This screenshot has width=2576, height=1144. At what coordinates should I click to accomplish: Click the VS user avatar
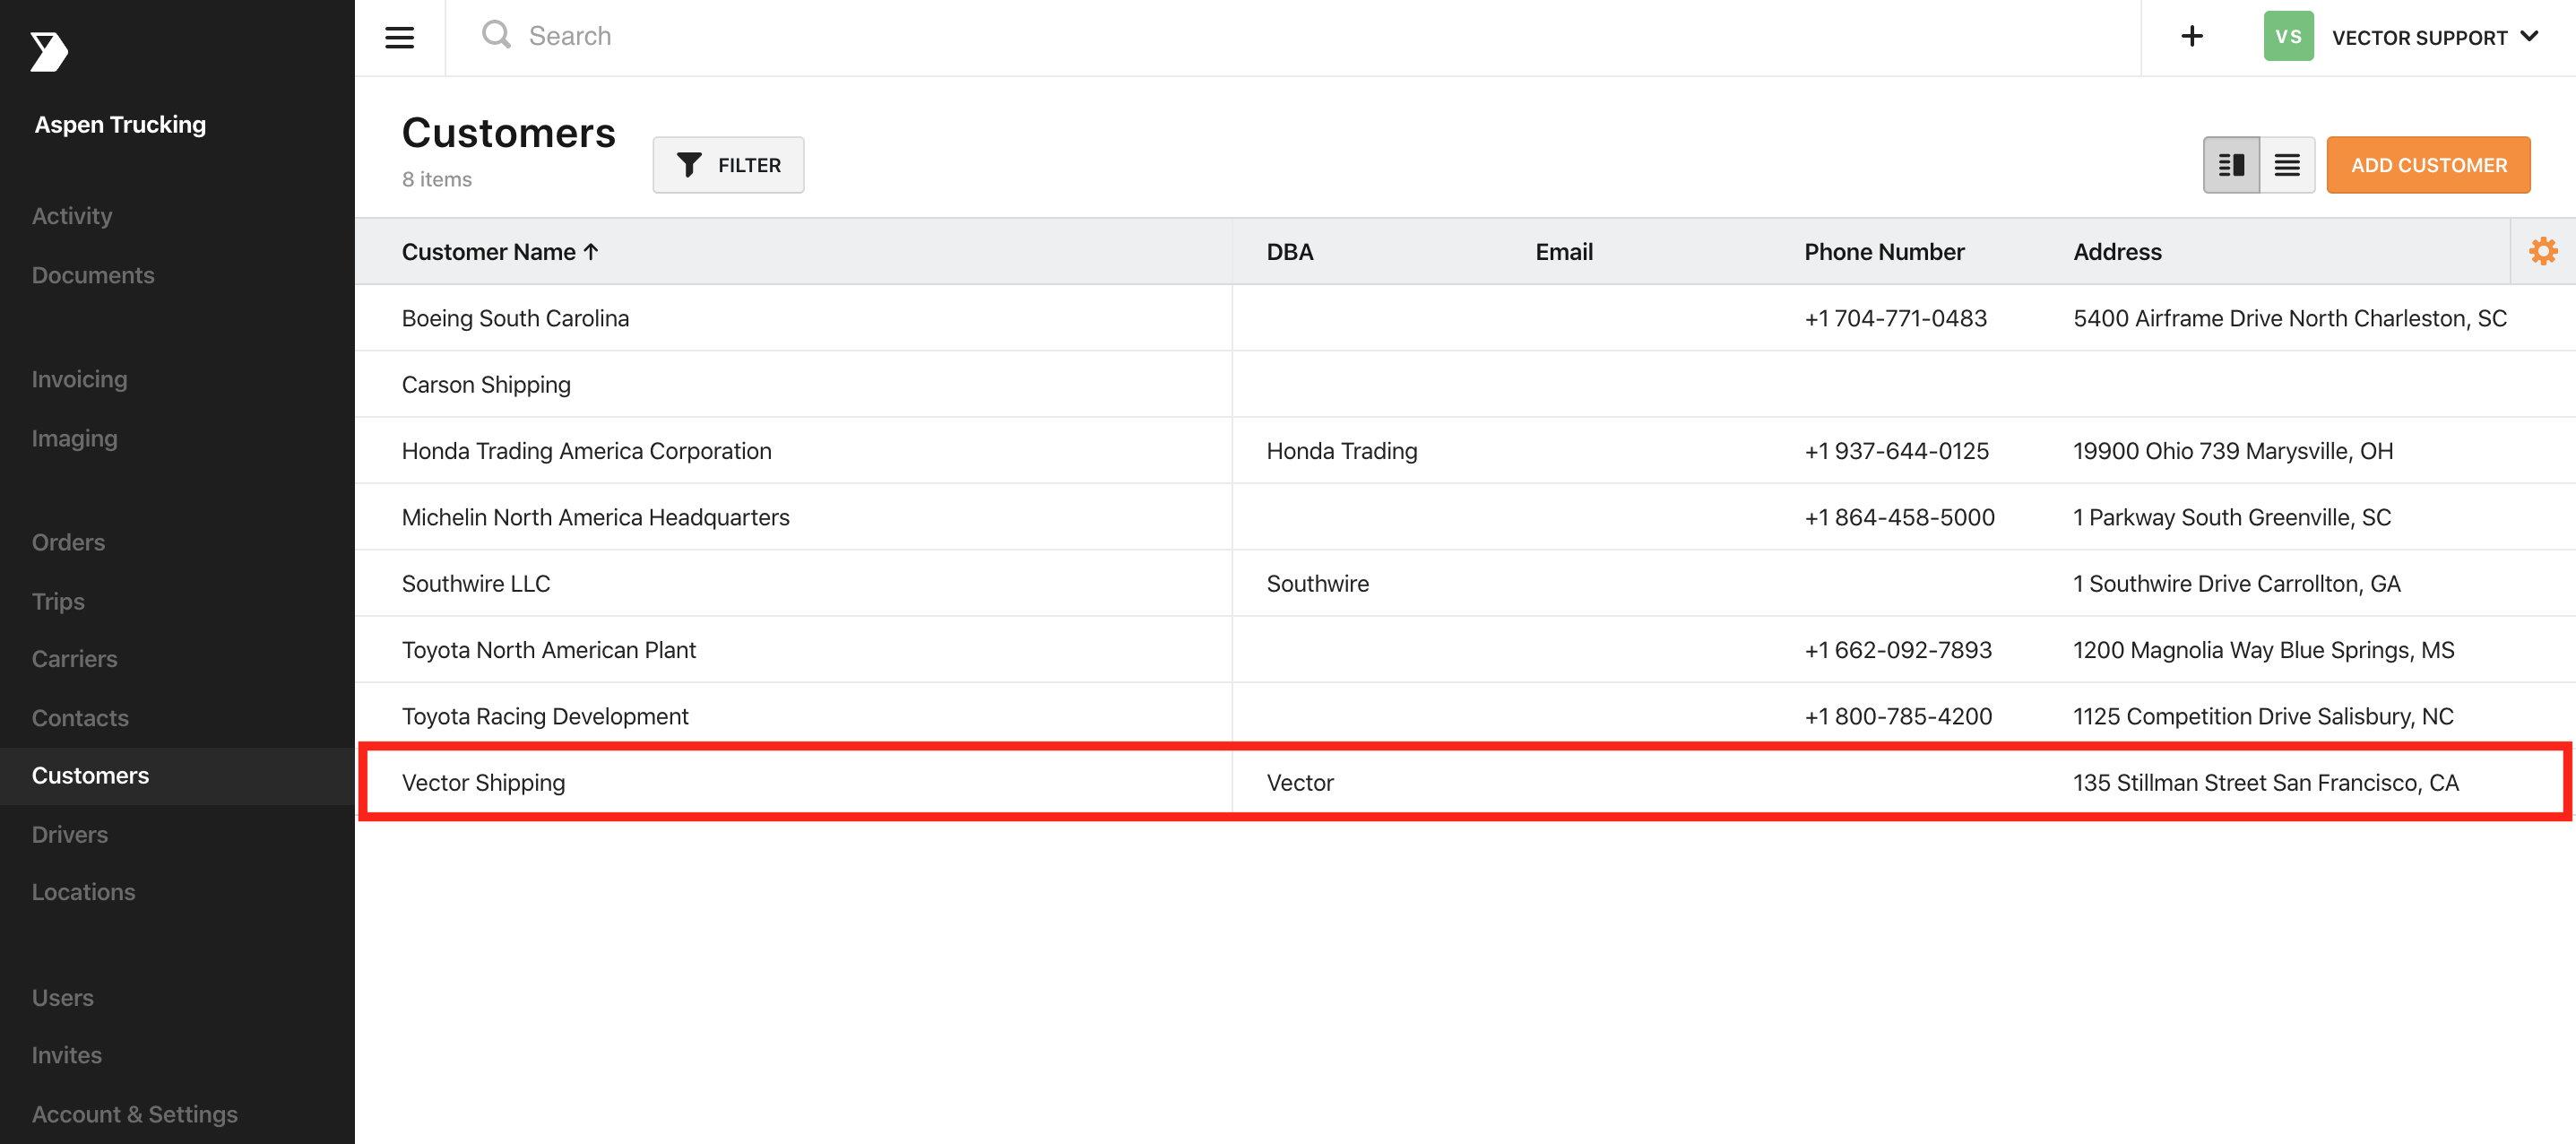coord(2288,36)
